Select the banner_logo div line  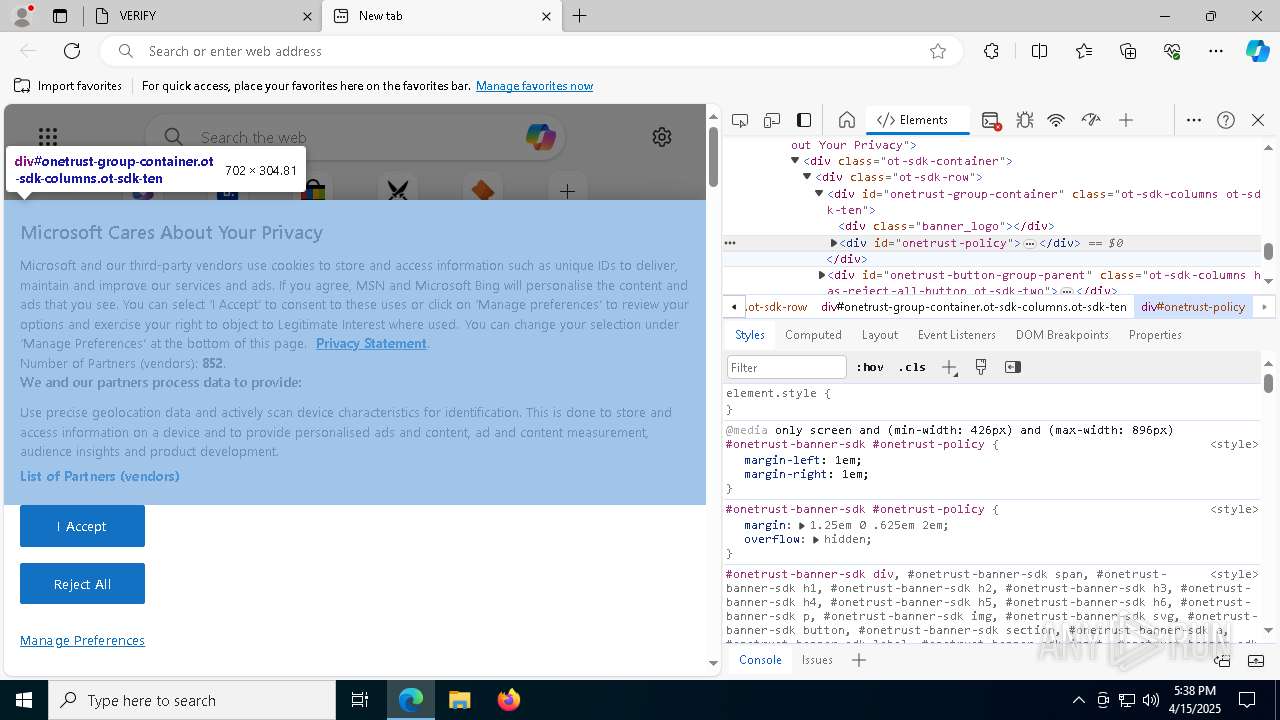click(946, 226)
